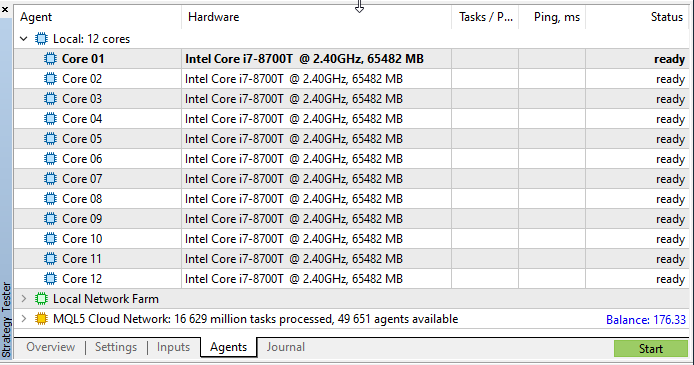Open the Inputs tab

tap(173, 347)
